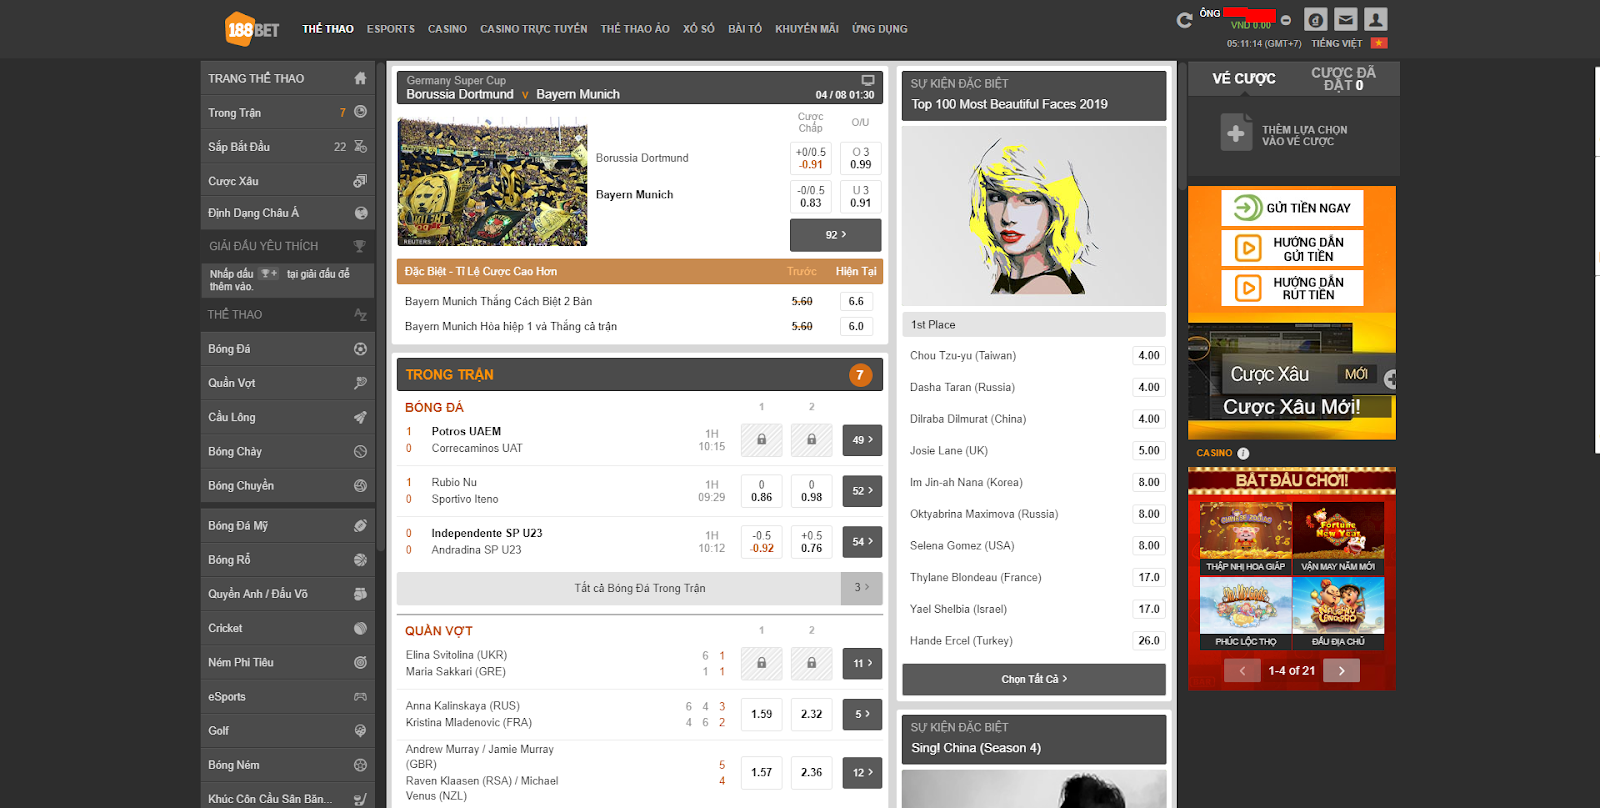Click the racket icon for Quần Vợt
The width and height of the screenshot is (1600, 808).
click(360, 383)
